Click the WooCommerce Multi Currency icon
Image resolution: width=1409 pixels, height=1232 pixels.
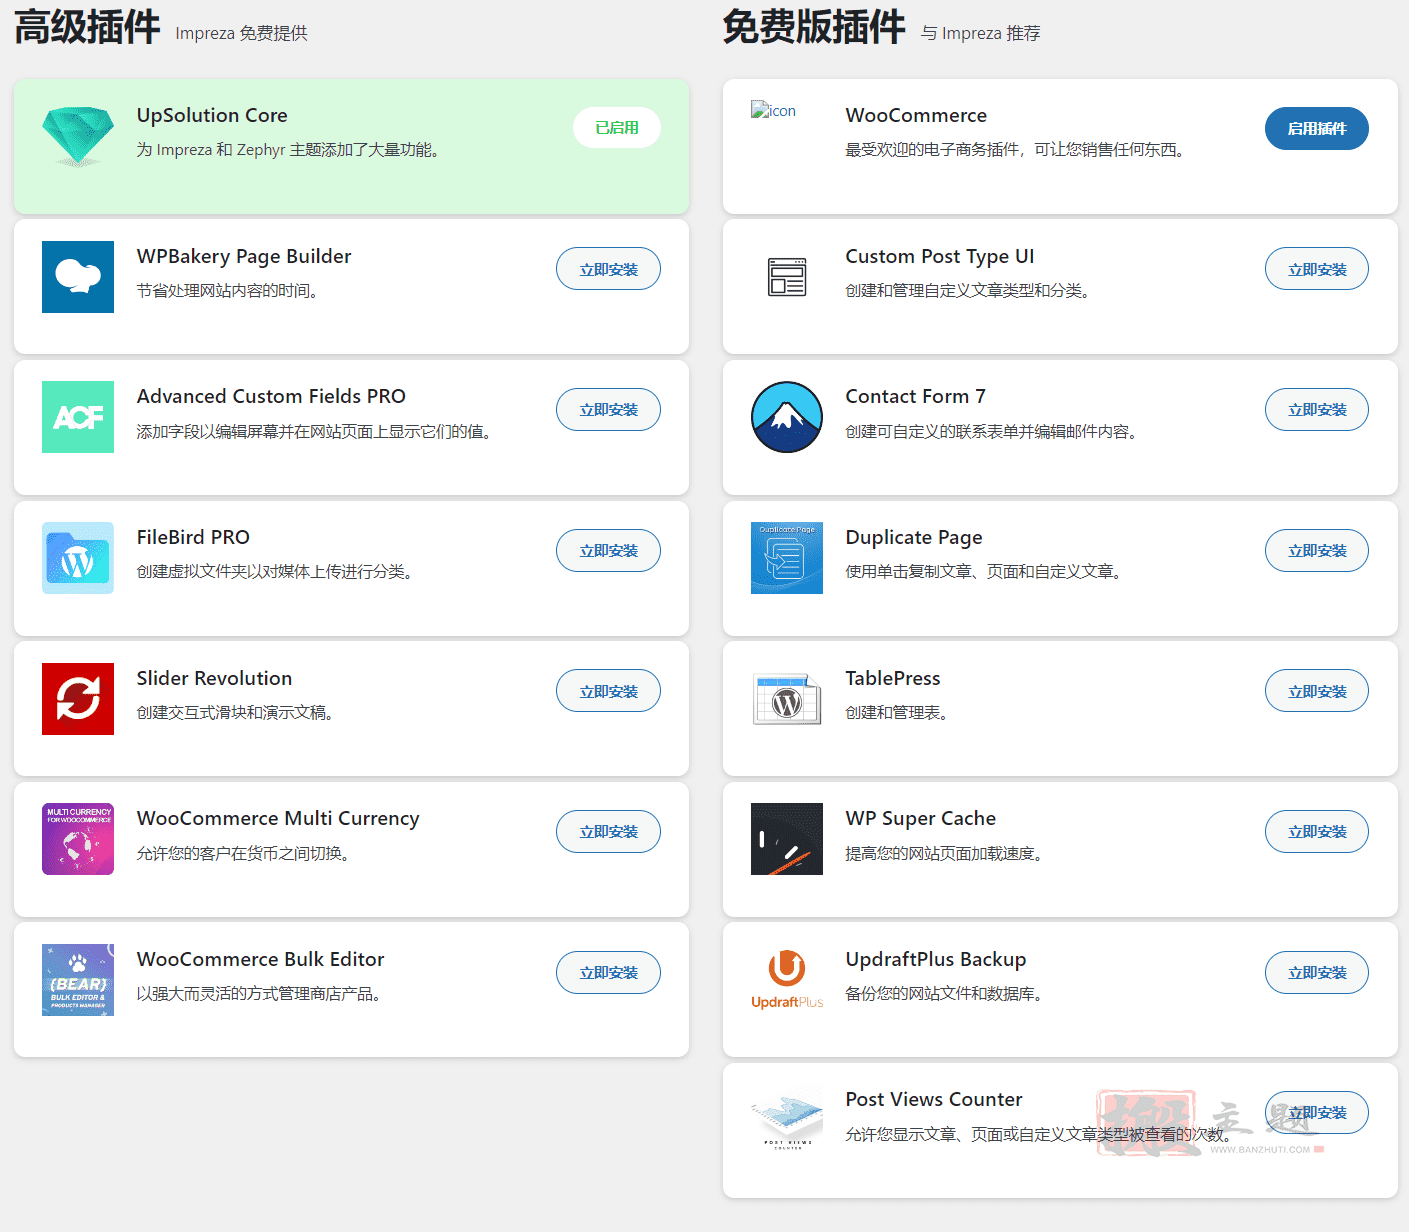[78, 839]
